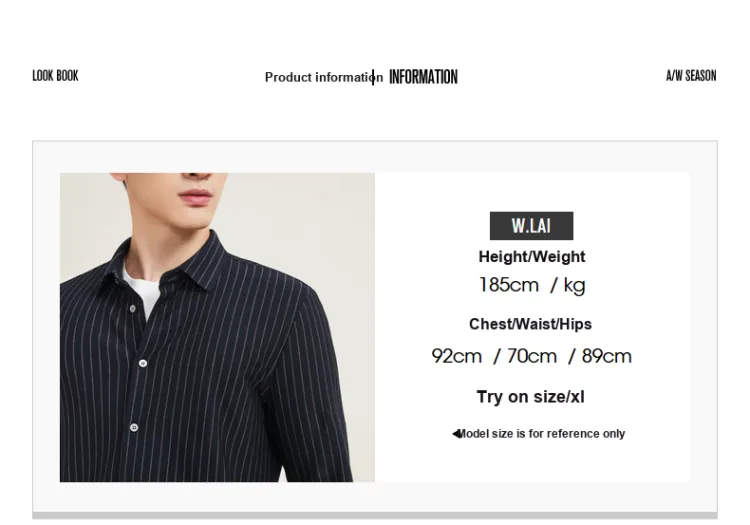This screenshot has width=750, height=525.
Task: Click the kg weight unit text
Action: pyautogui.click(x=574, y=285)
